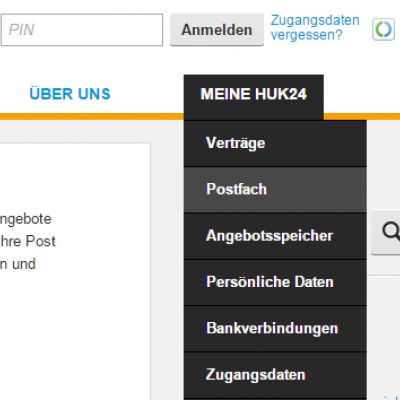Click the white content card on the left
This screenshot has height=400, width=400.
pos(75,272)
